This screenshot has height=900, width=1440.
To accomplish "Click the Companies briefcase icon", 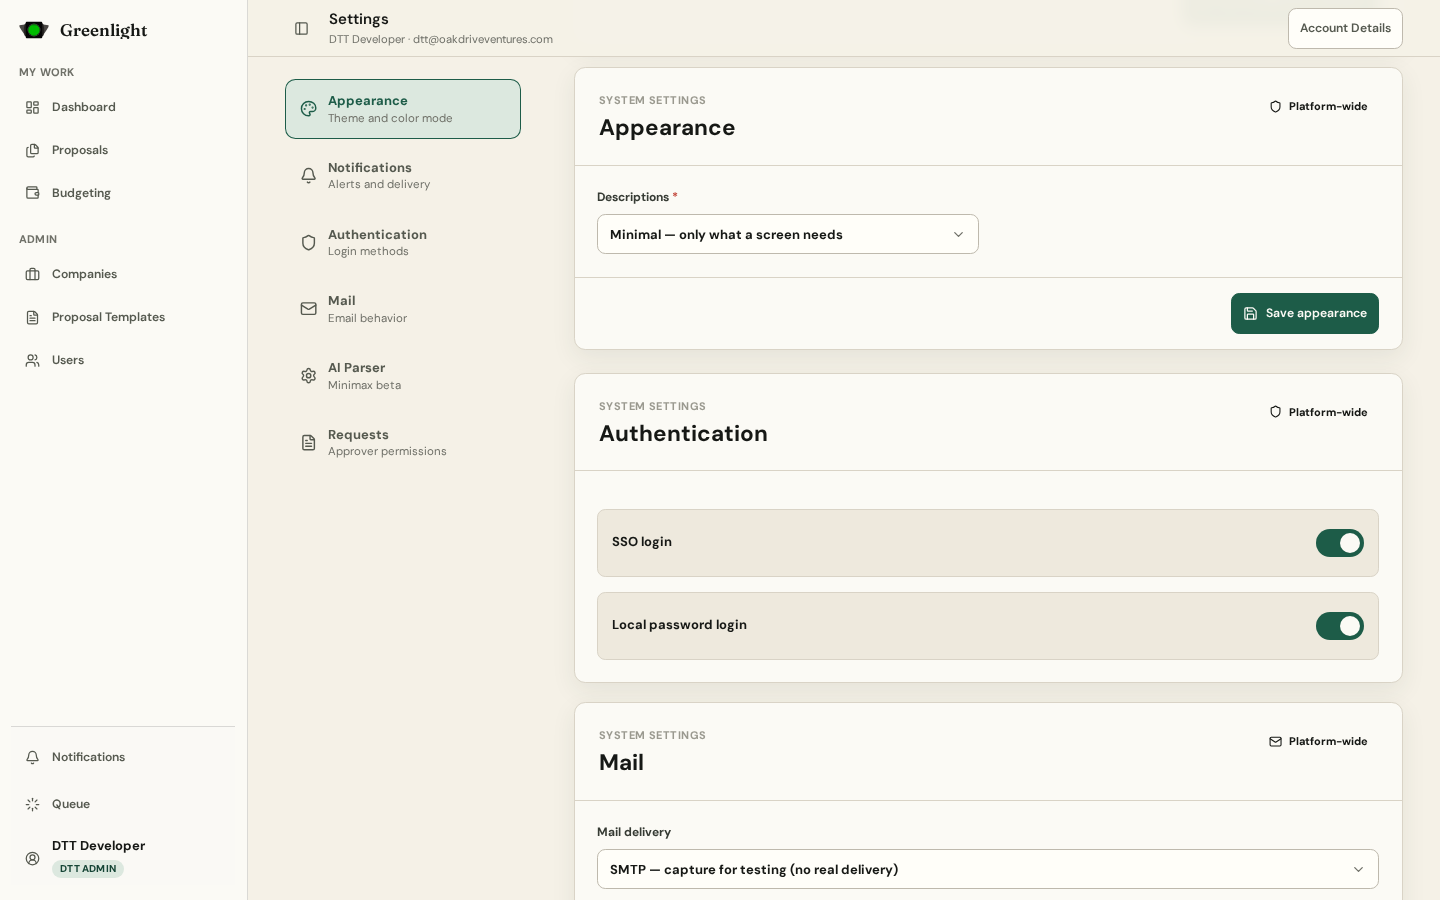I will (33, 274).
